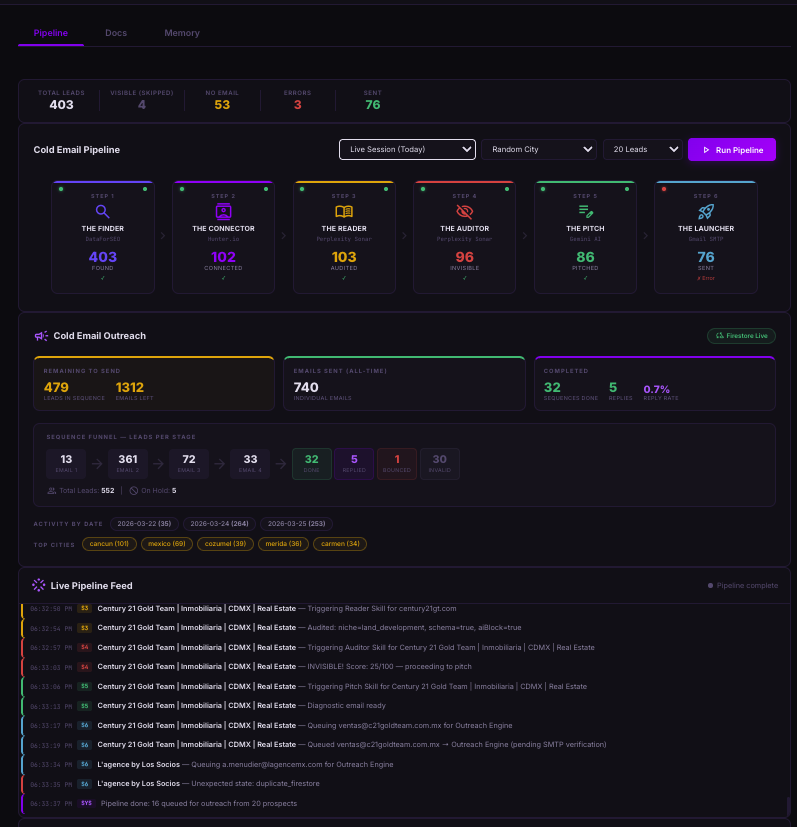Image resolution: width=797 pixels, height=827 pixels.
Task: Expand the Random City dropdown
Action: click(539, 150)
